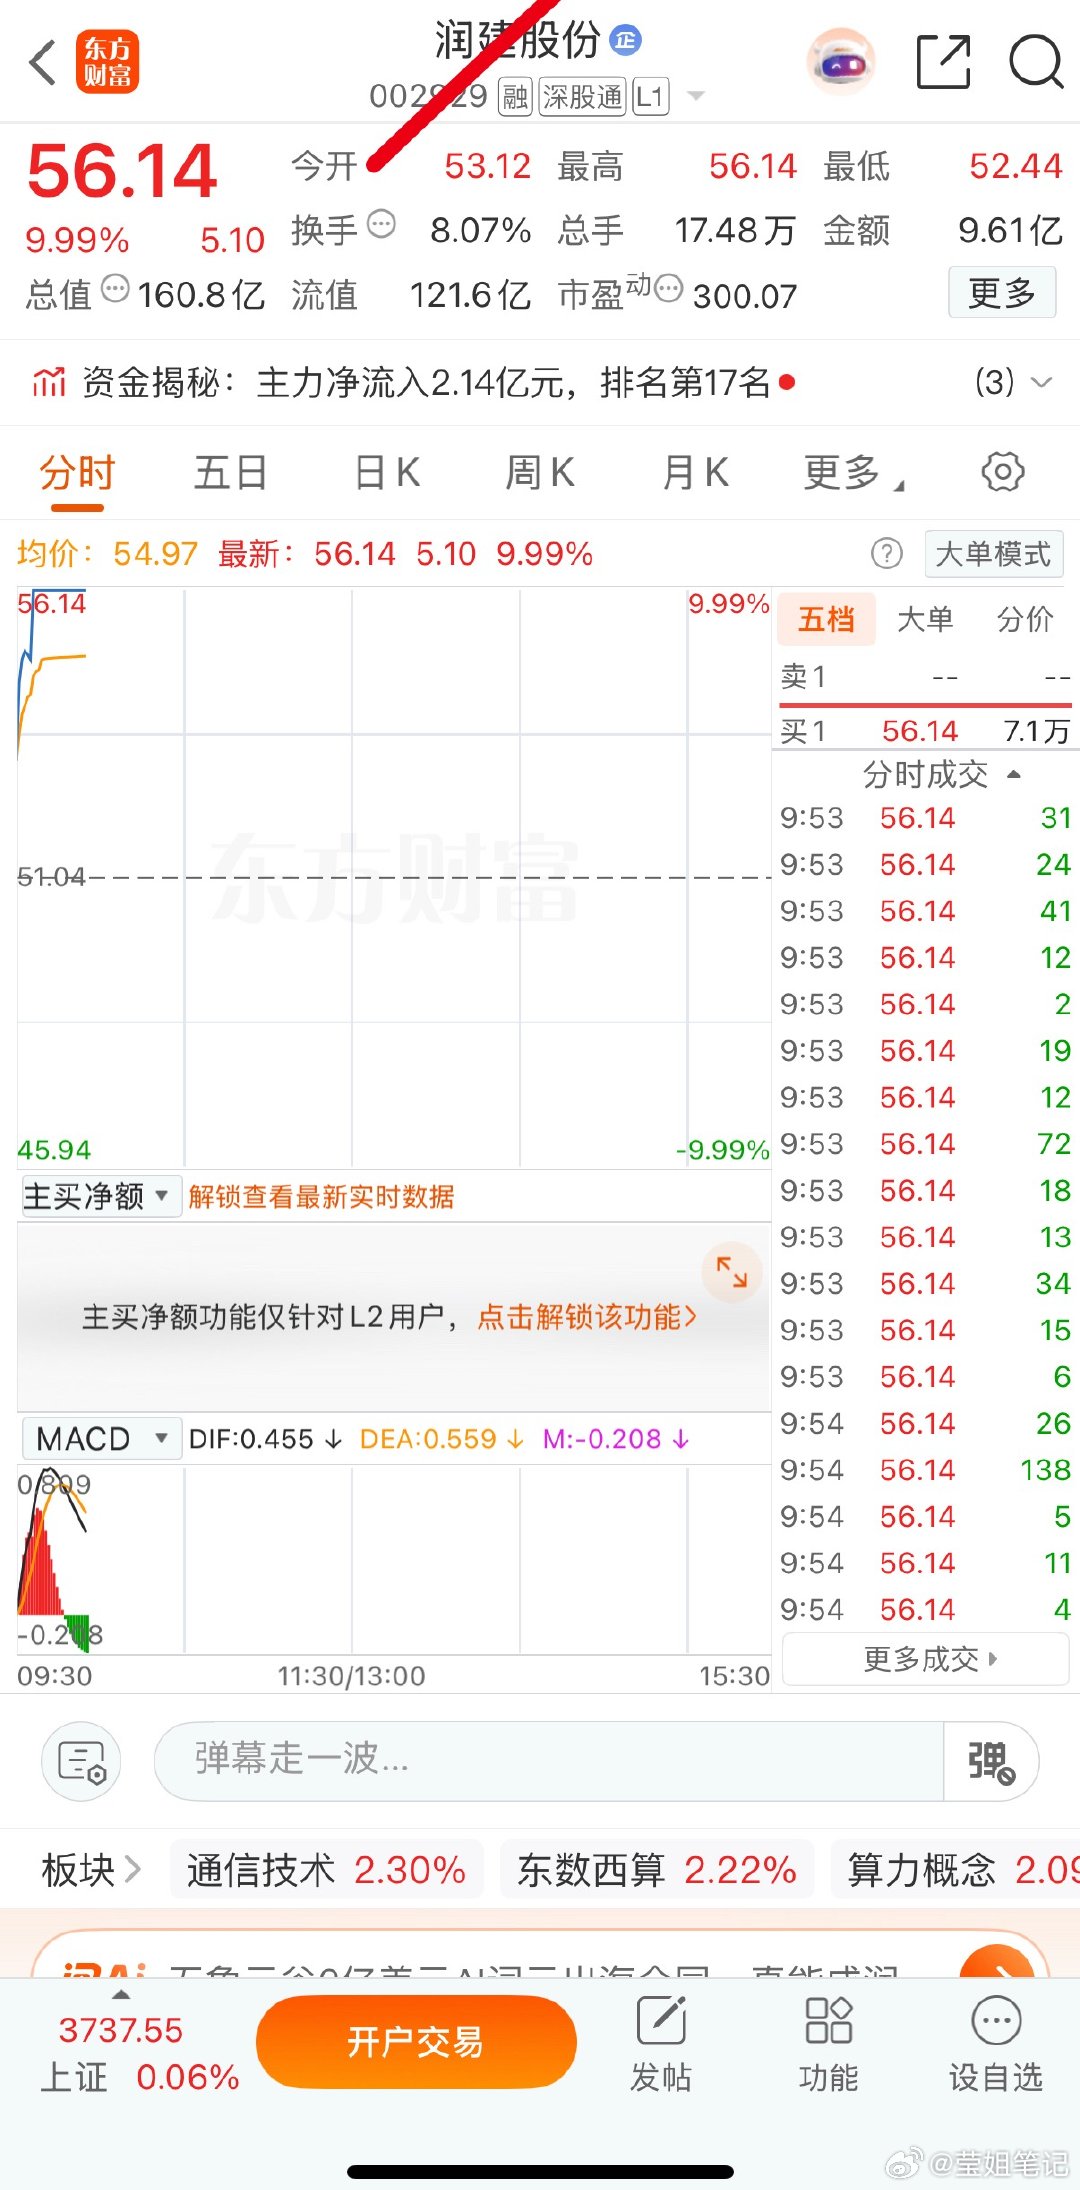Screen dimensions: 1080x2190
Task: Toggle 大单模式 button
Action: coord(993,554)
